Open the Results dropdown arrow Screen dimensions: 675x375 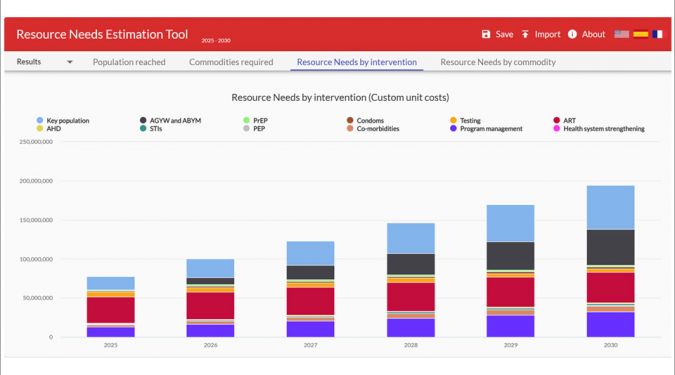click(x=70, y=62)
